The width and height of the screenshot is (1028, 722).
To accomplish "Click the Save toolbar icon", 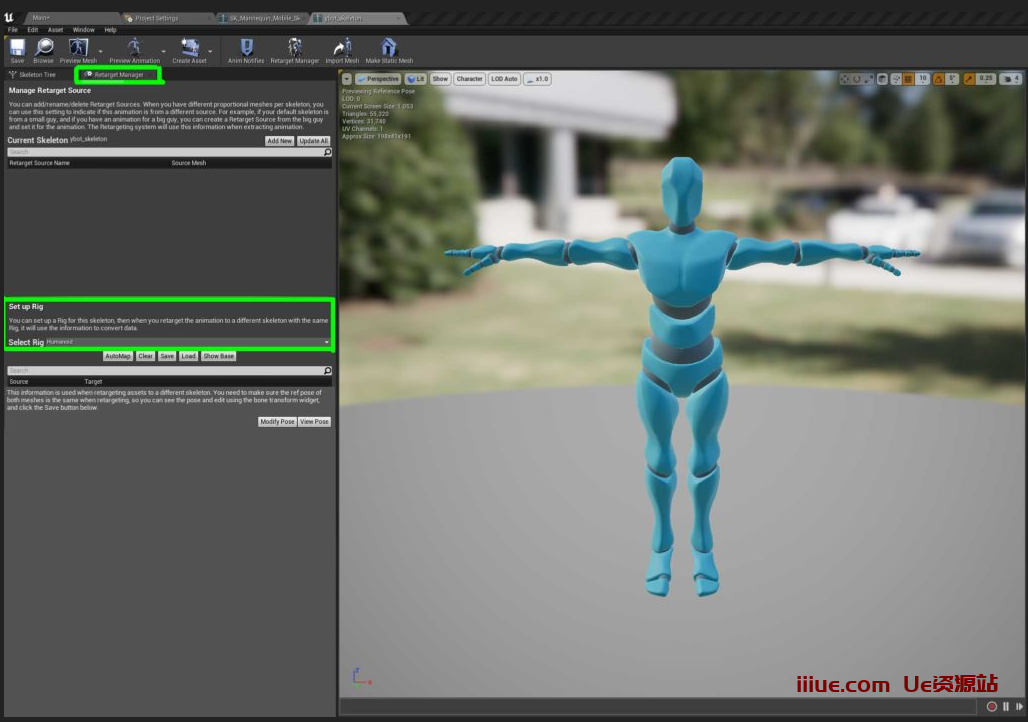I will 17,49.
